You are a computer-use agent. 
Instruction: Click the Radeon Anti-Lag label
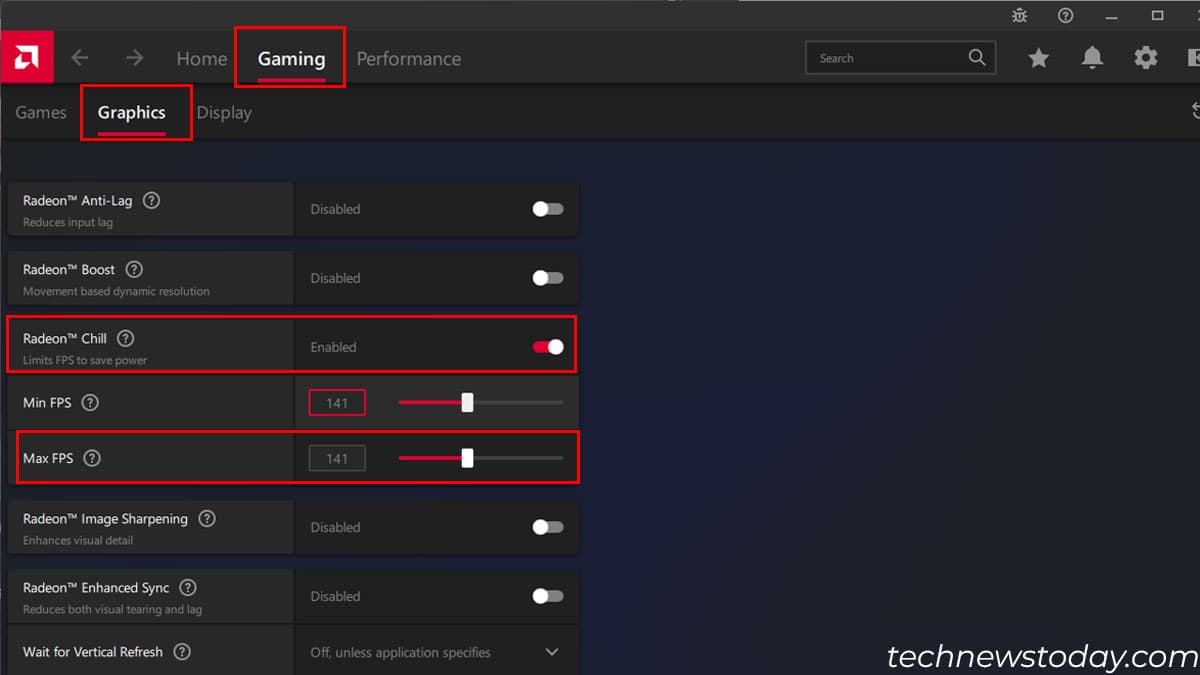point(77,200)
